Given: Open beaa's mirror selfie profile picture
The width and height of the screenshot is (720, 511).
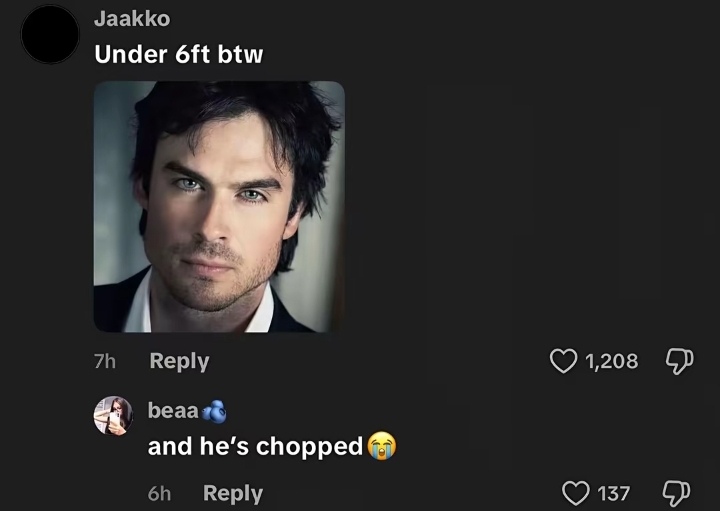Looking at the screenshot, I should (113, 416).
